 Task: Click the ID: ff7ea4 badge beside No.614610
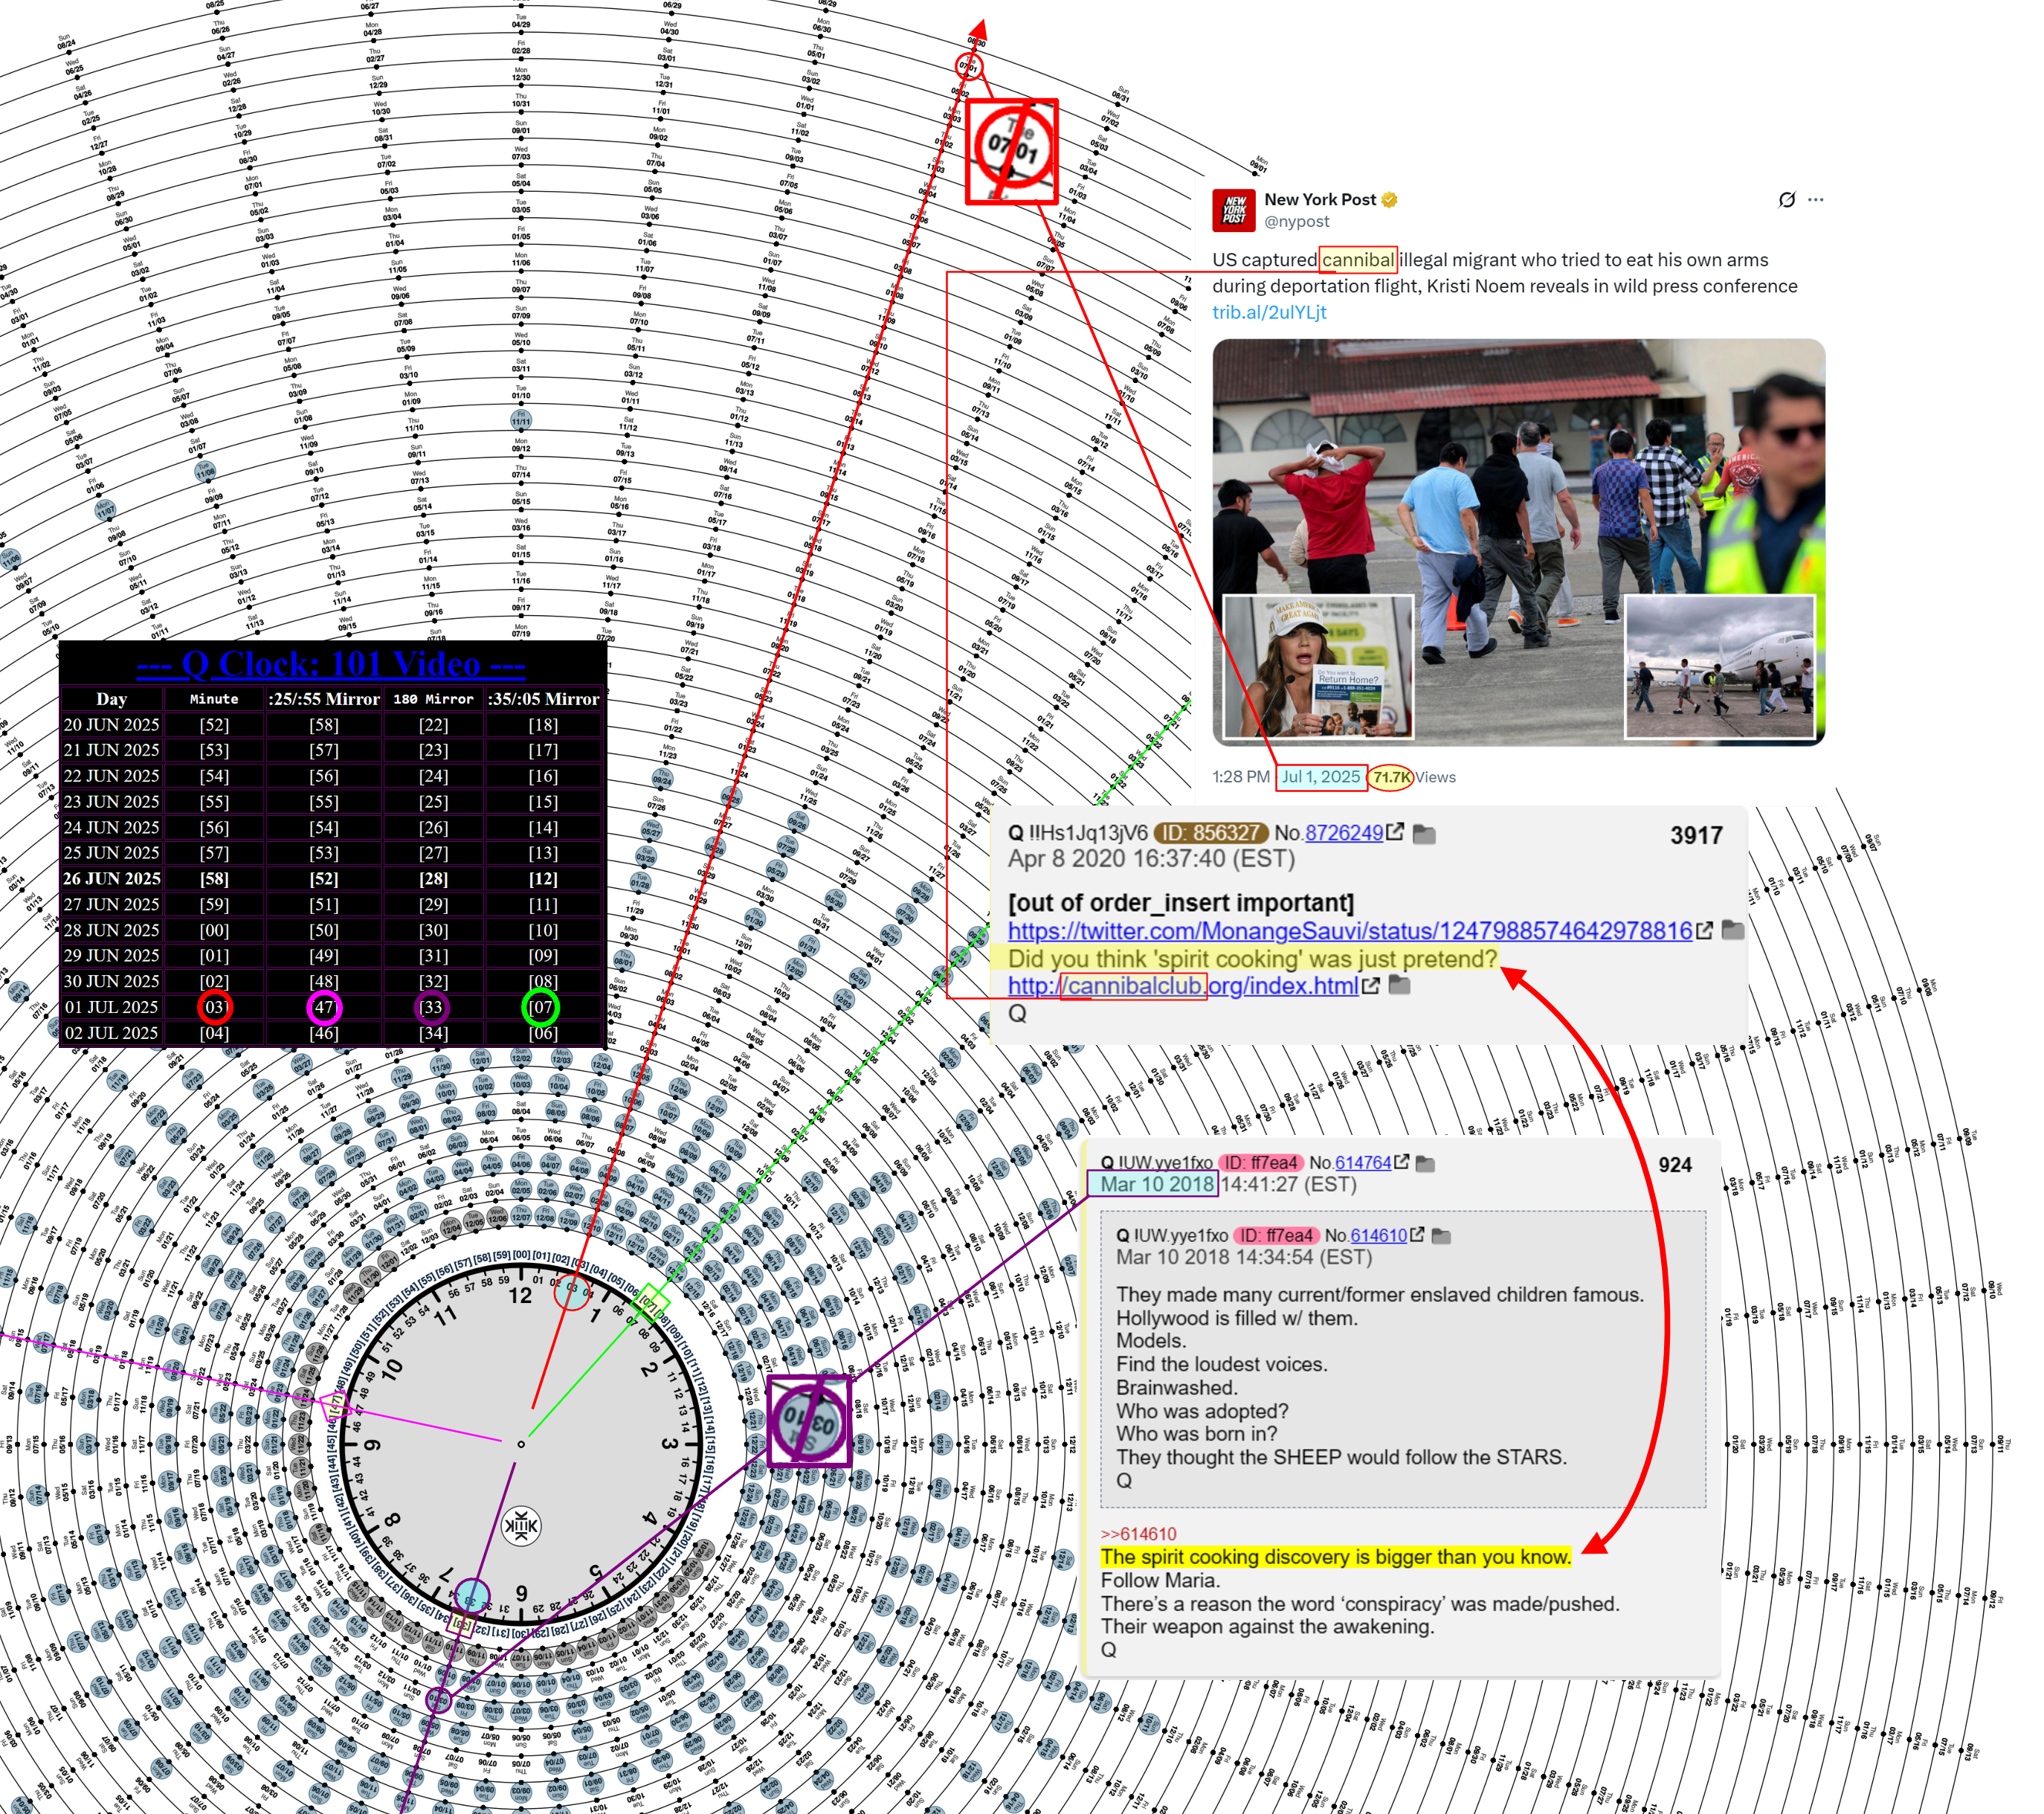click(1277, 1235)
